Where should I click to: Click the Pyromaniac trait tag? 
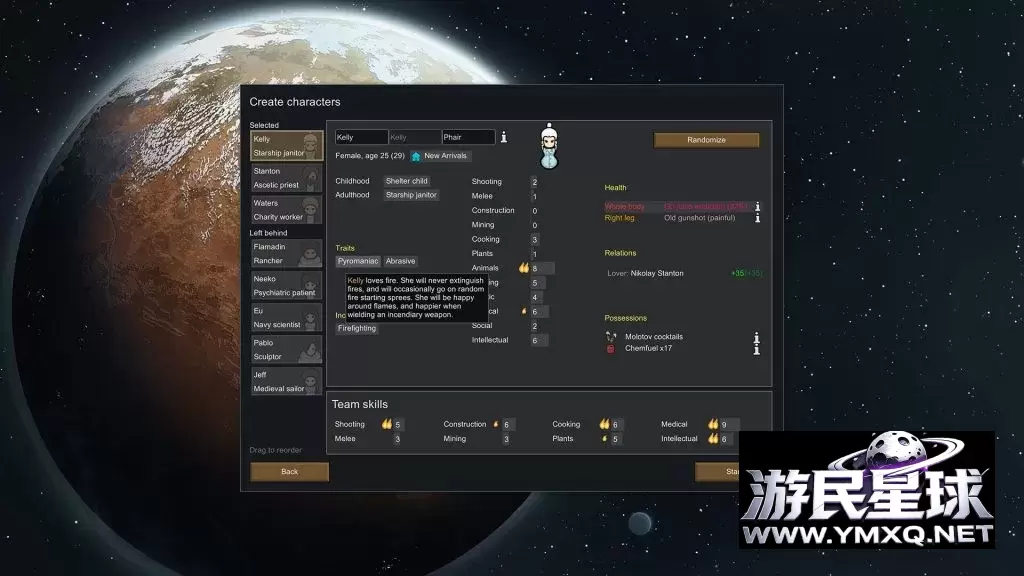[x=358, y=261]
